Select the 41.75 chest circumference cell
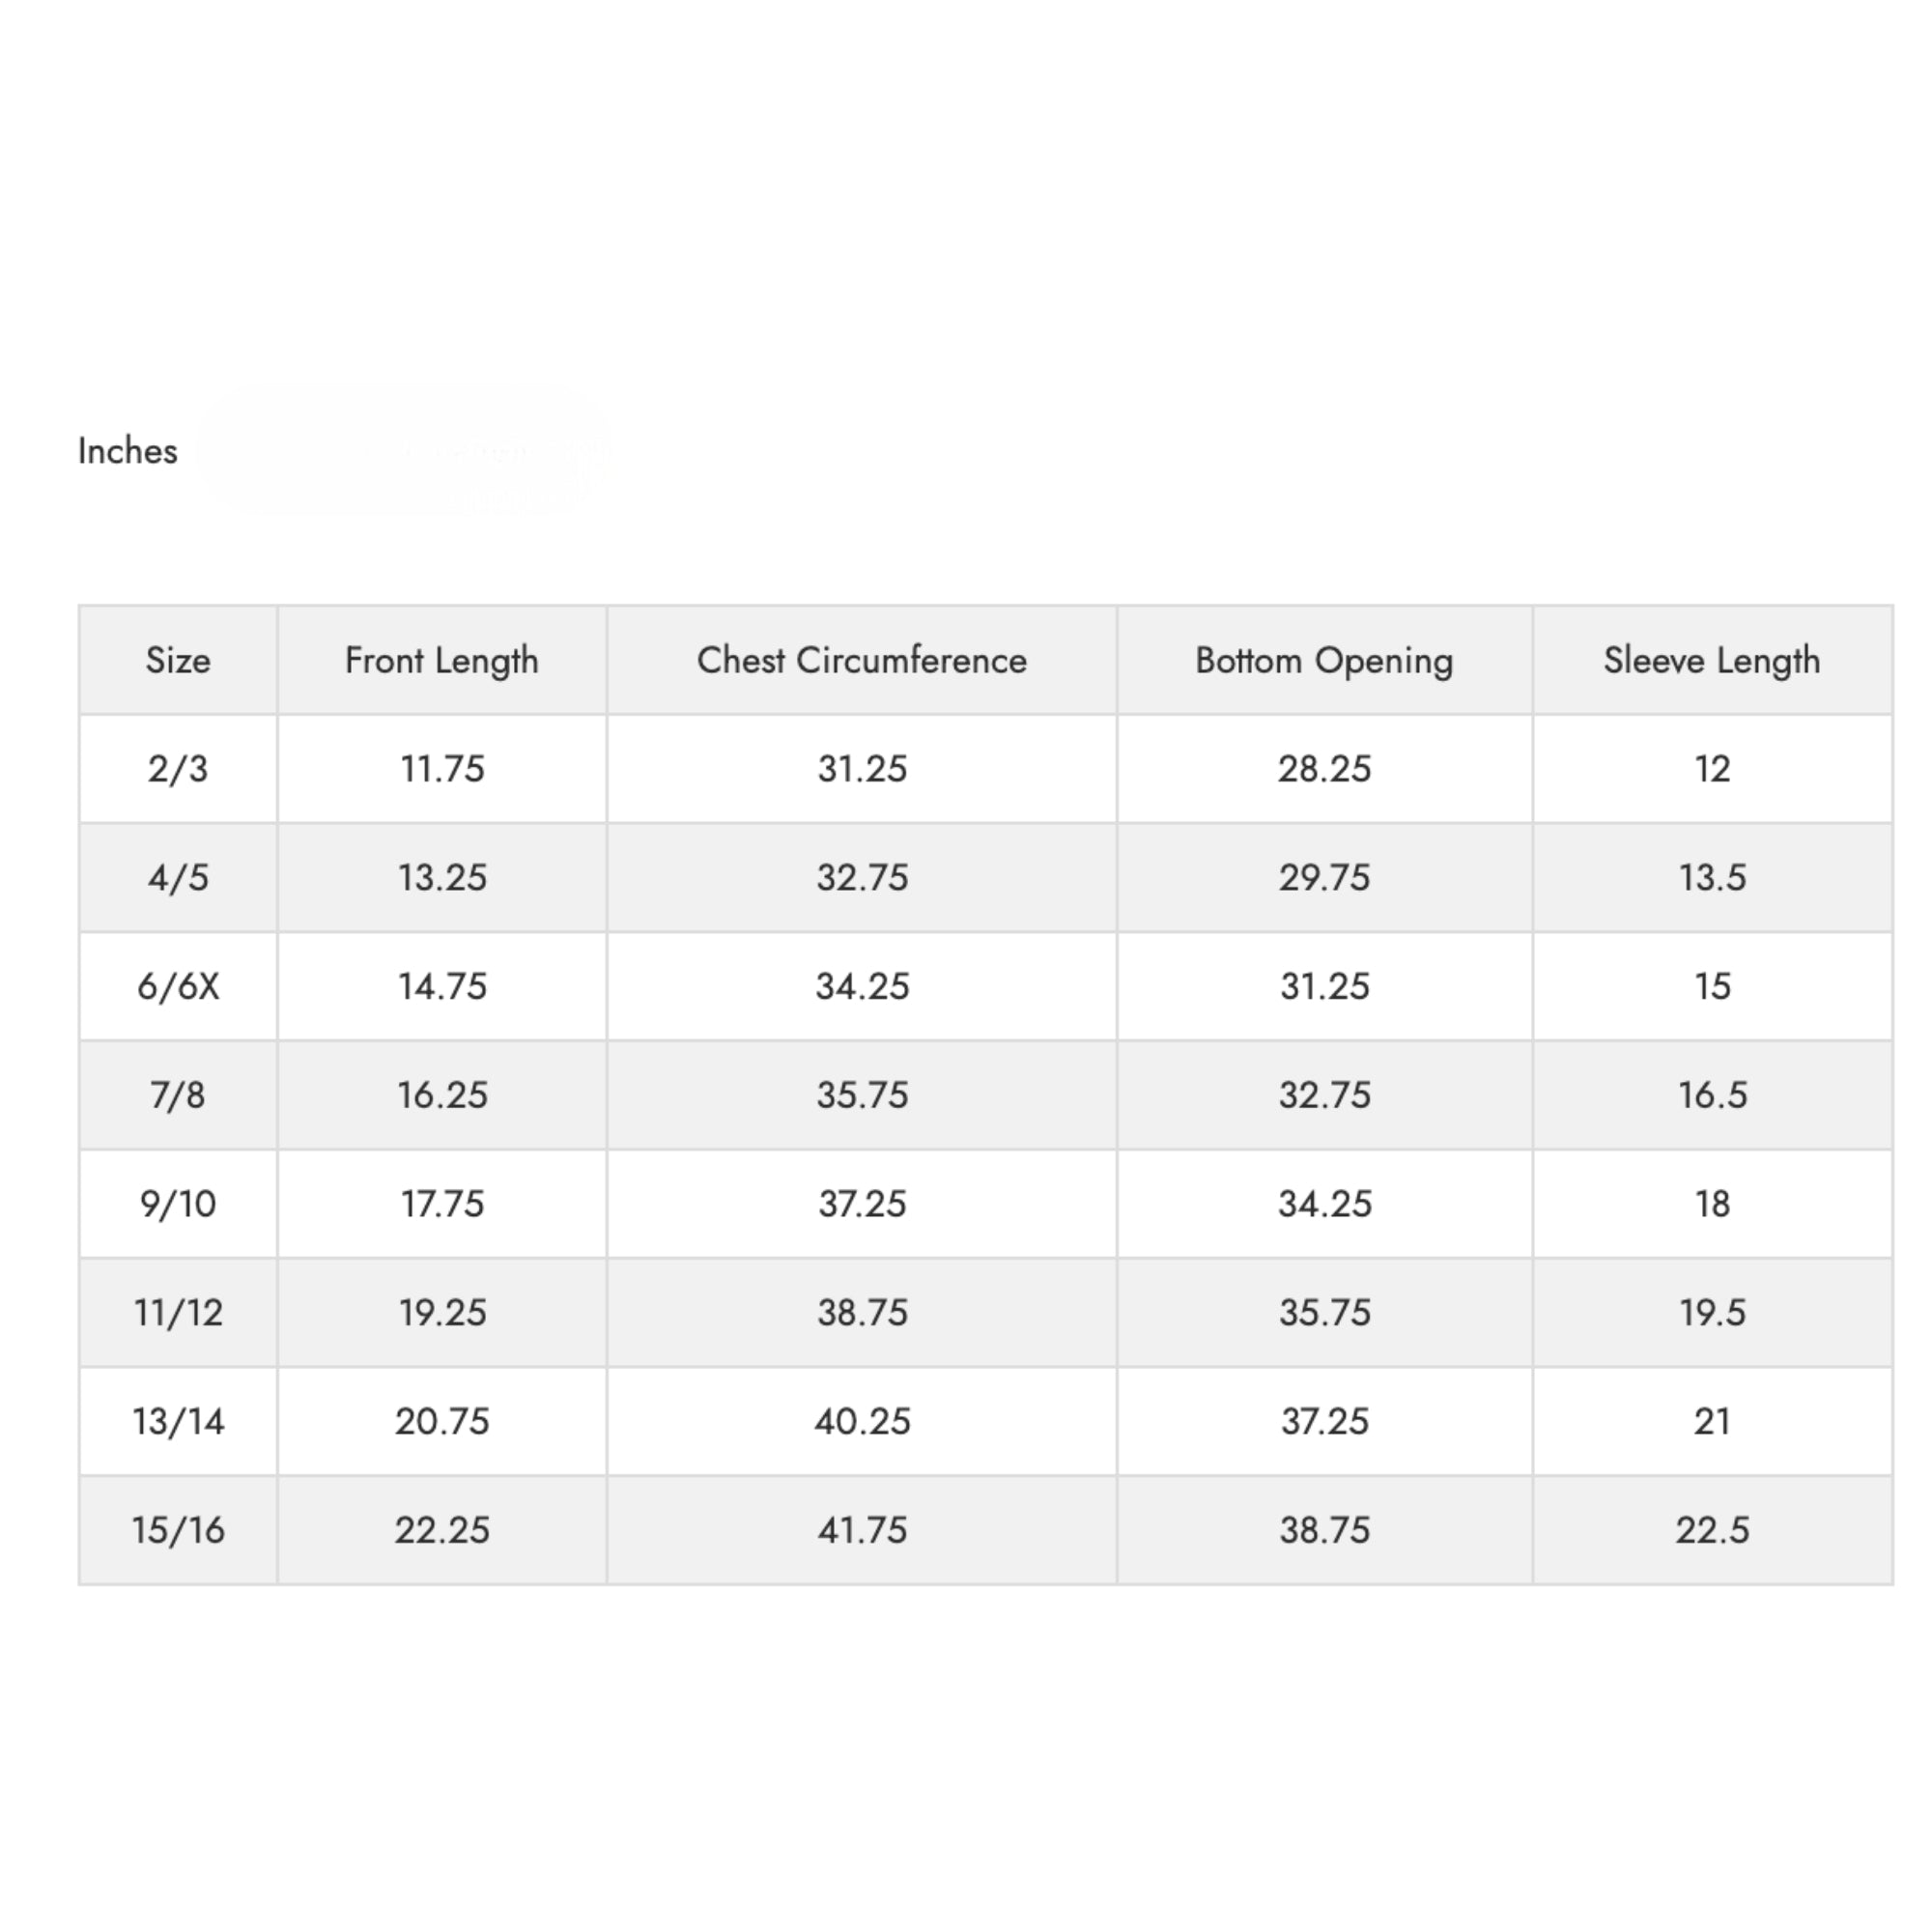1932x1932 pixels. [x=862, y=1531]
